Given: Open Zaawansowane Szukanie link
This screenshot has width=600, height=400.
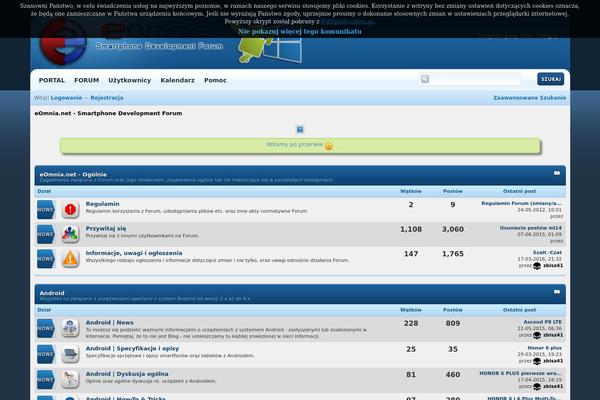Looking at the screenshot, I should (x=530, y=98).
